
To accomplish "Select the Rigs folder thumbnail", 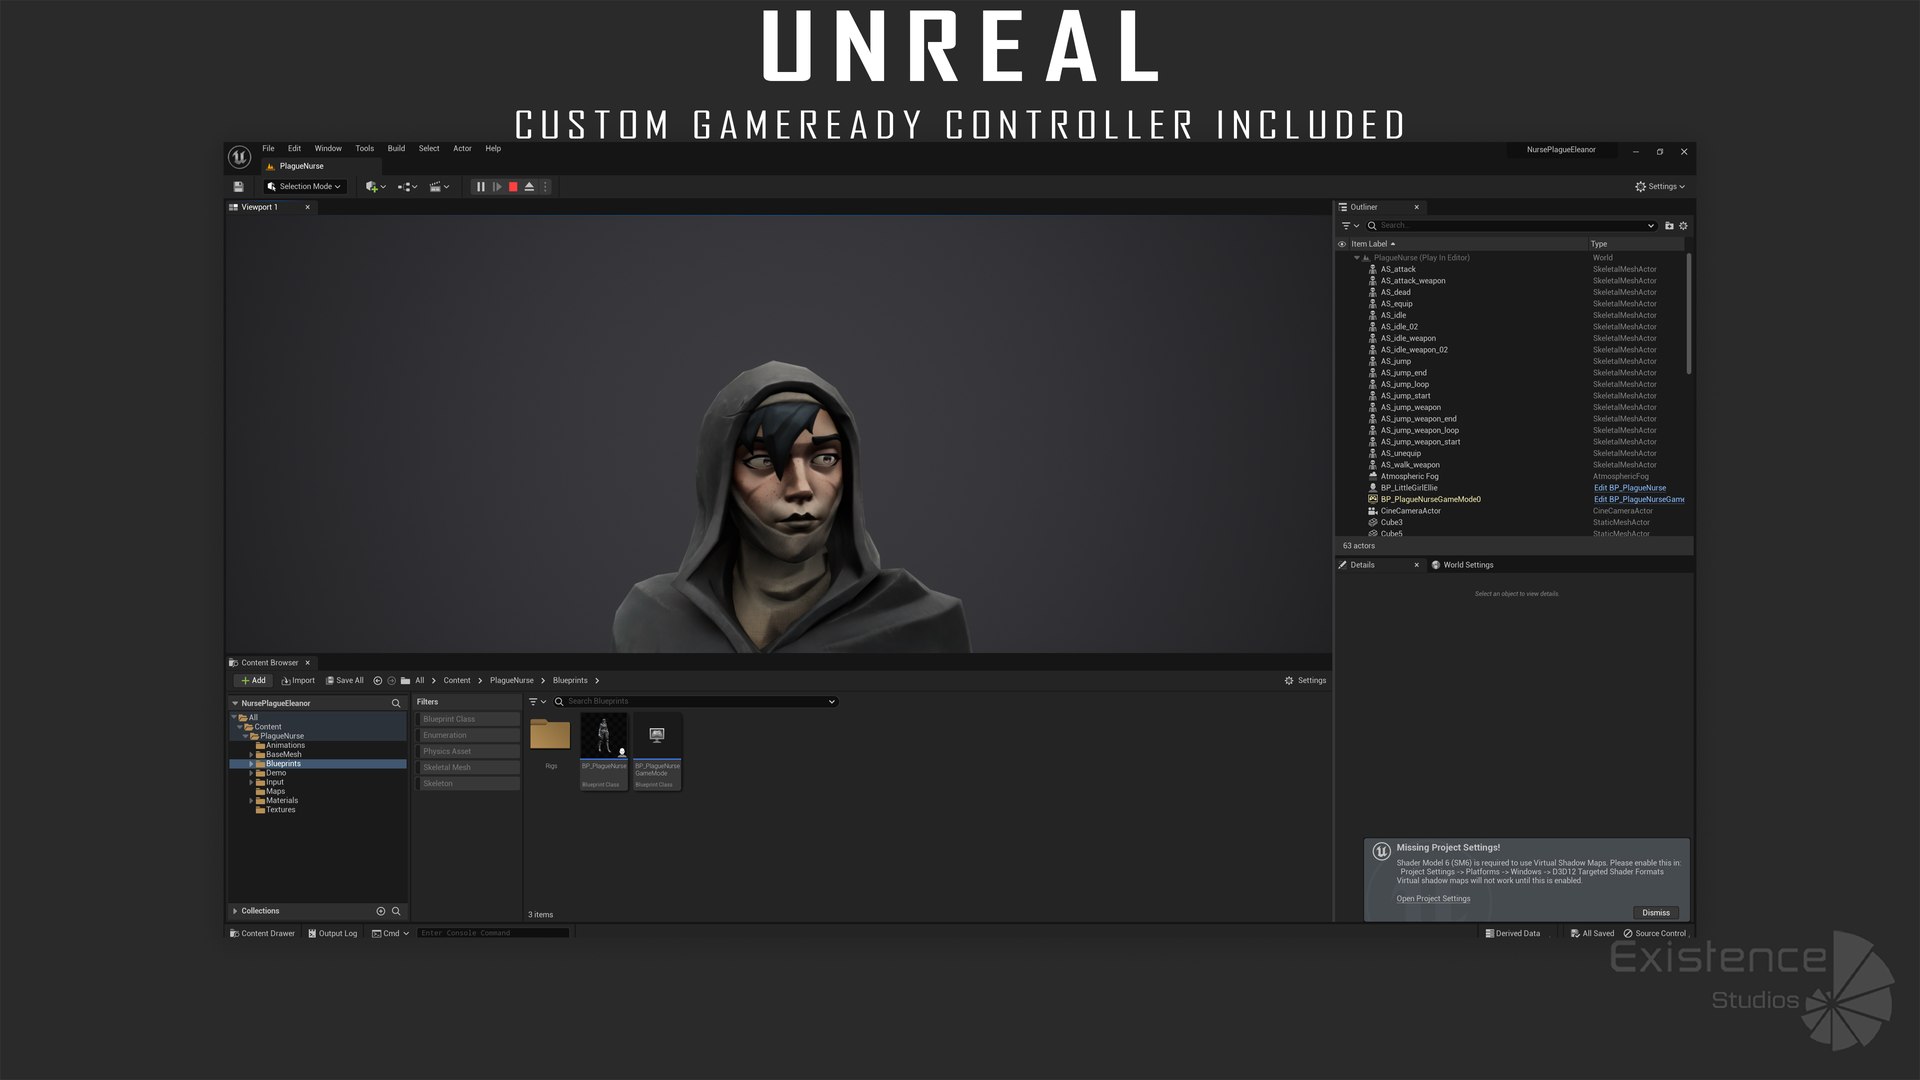I will pyautogui.click(x=550, y=735).
